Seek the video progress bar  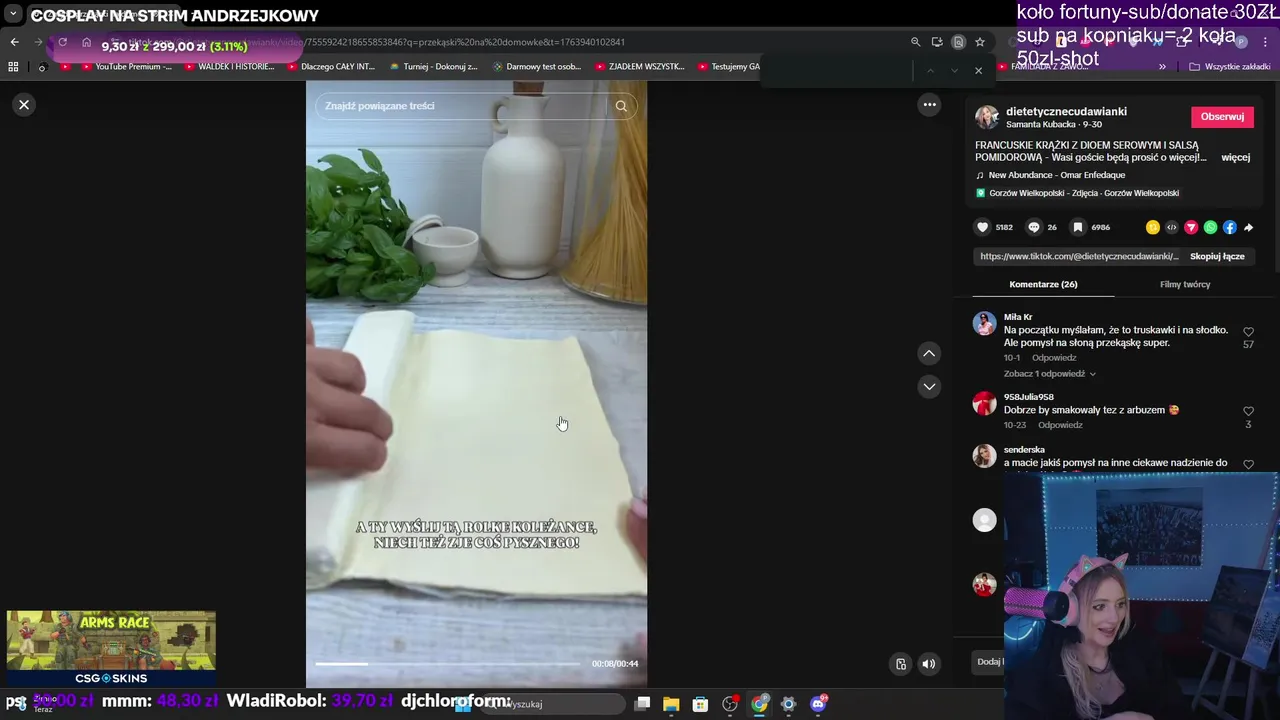(x=447, y=663)
